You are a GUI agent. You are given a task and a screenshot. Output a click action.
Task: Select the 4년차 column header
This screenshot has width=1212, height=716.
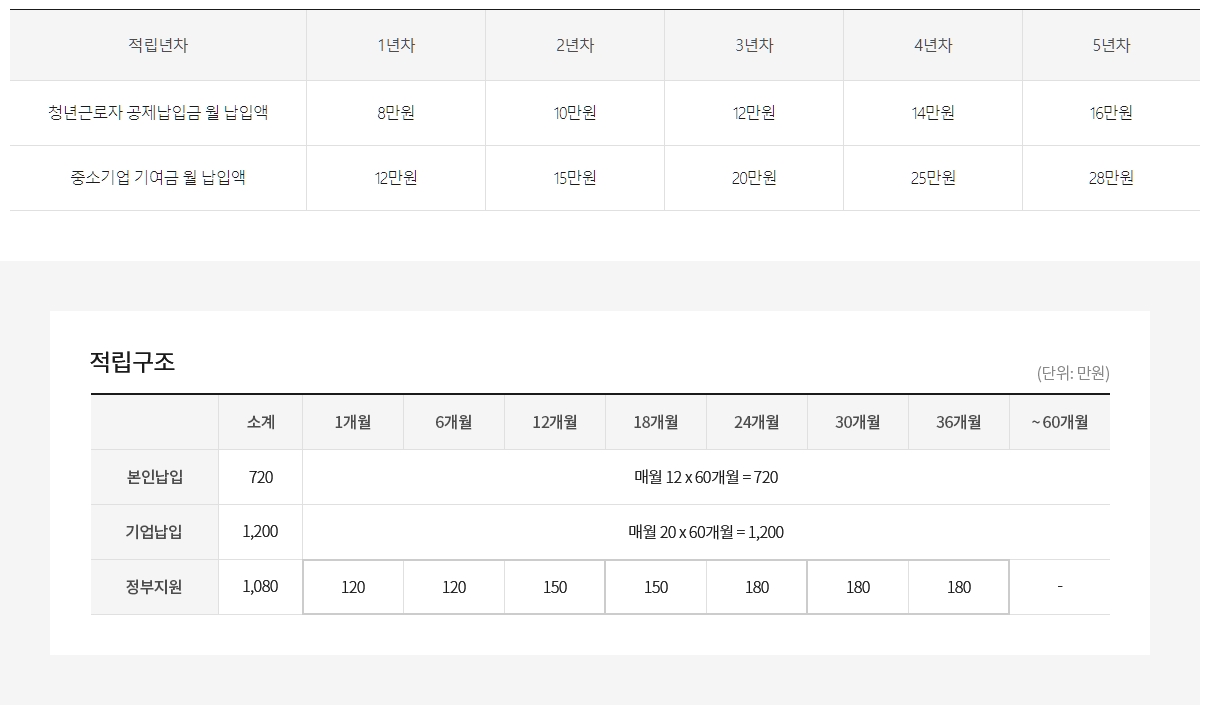(x=933, y=45)
